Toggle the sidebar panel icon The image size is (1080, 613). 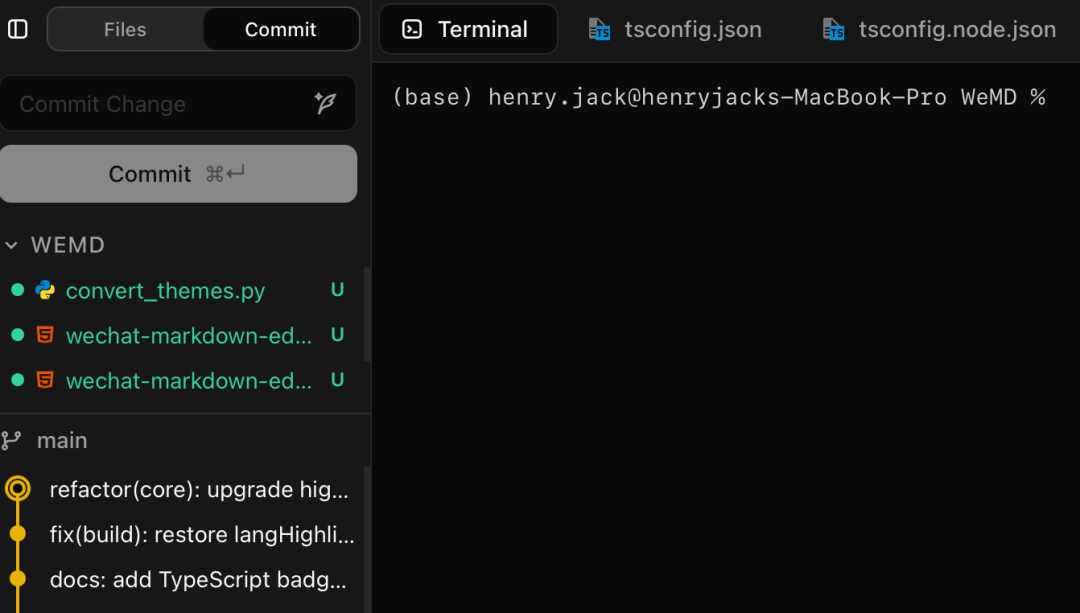[x=18, y=29]
